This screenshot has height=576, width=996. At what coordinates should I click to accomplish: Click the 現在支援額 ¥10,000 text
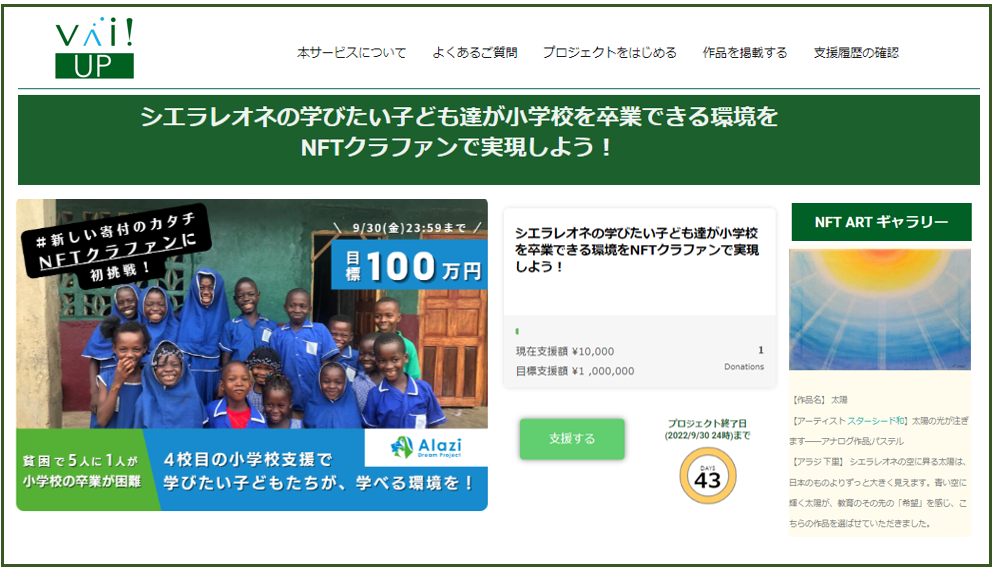[x=565, y=351]
